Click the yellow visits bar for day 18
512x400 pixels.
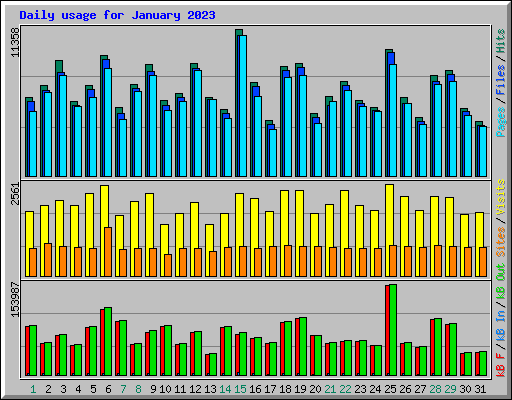coord(284,233)
